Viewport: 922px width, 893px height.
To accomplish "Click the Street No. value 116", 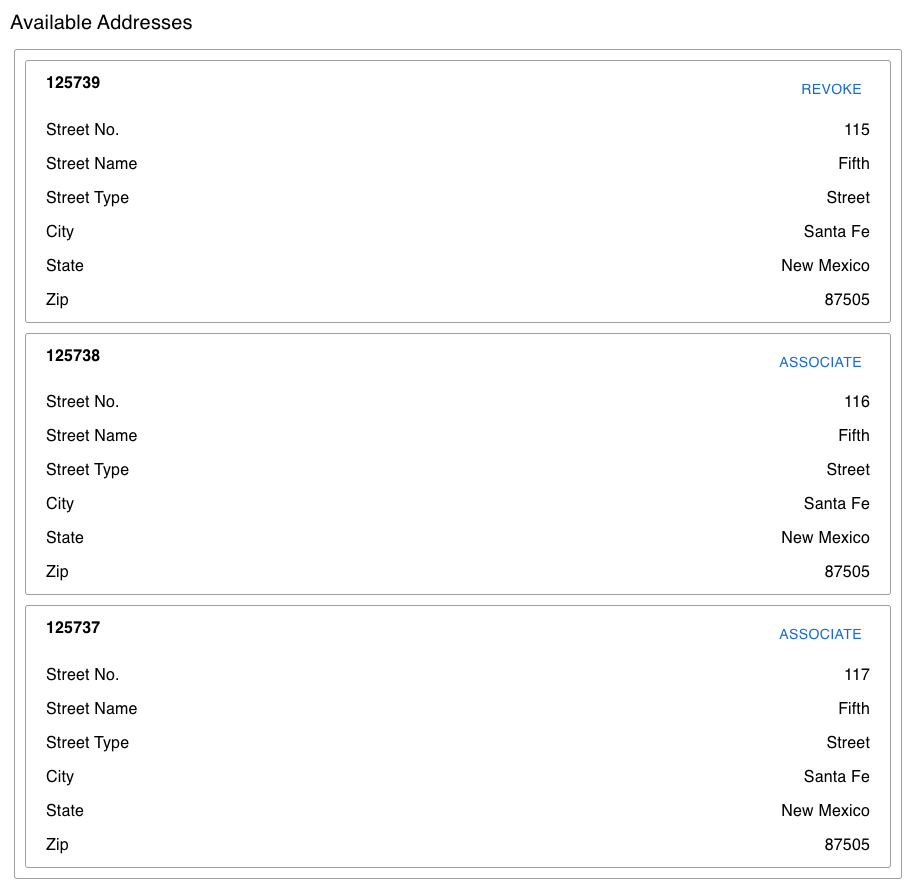I will pos(856,401).
